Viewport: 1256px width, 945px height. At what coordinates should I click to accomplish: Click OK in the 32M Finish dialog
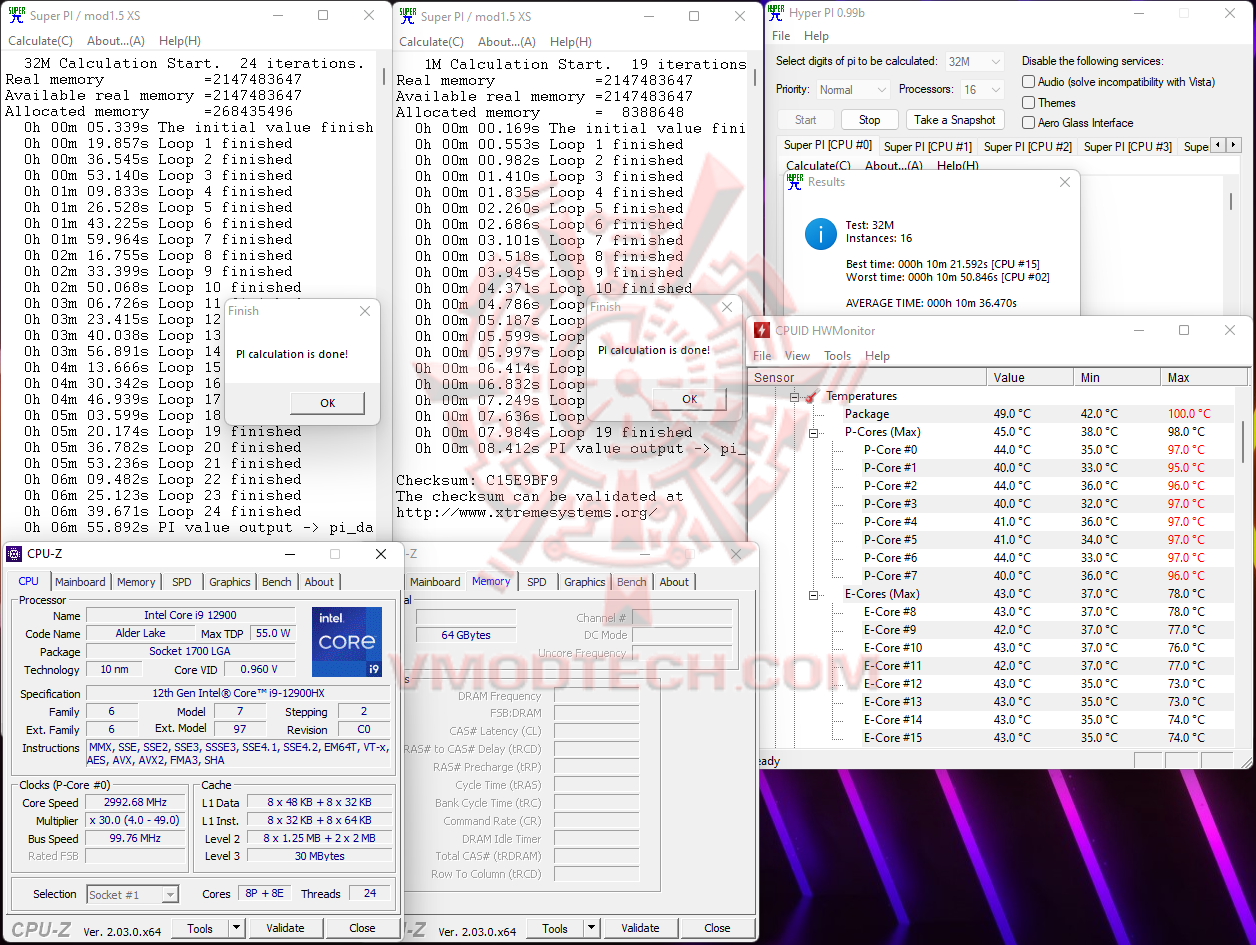(328, 403)
